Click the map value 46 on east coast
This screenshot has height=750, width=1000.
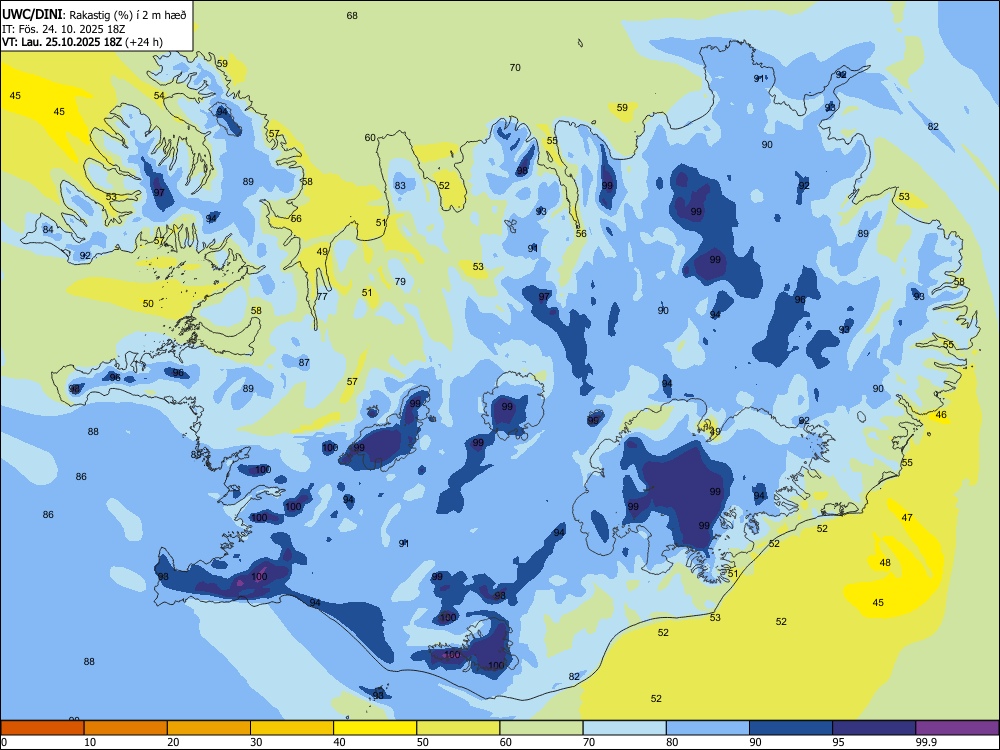click(941, 415)
